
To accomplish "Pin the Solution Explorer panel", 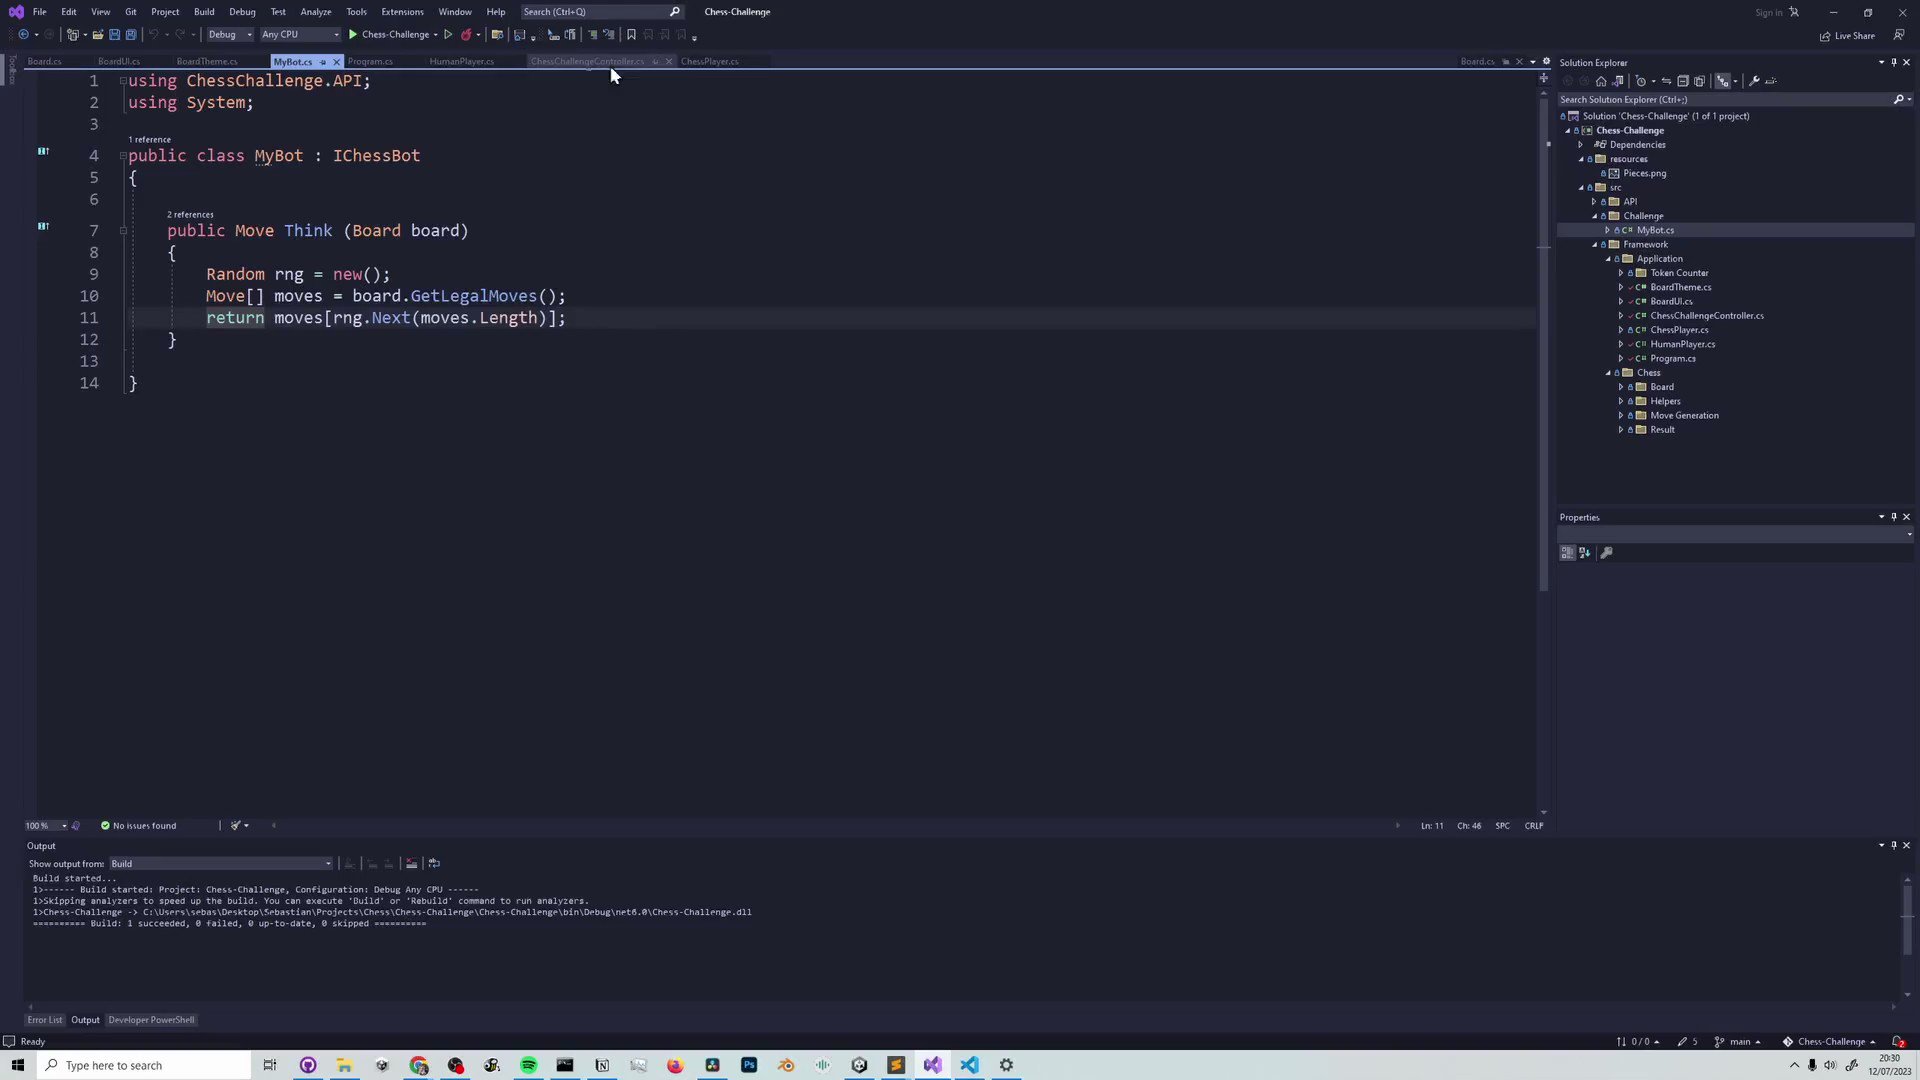I will click(1893, 62).
